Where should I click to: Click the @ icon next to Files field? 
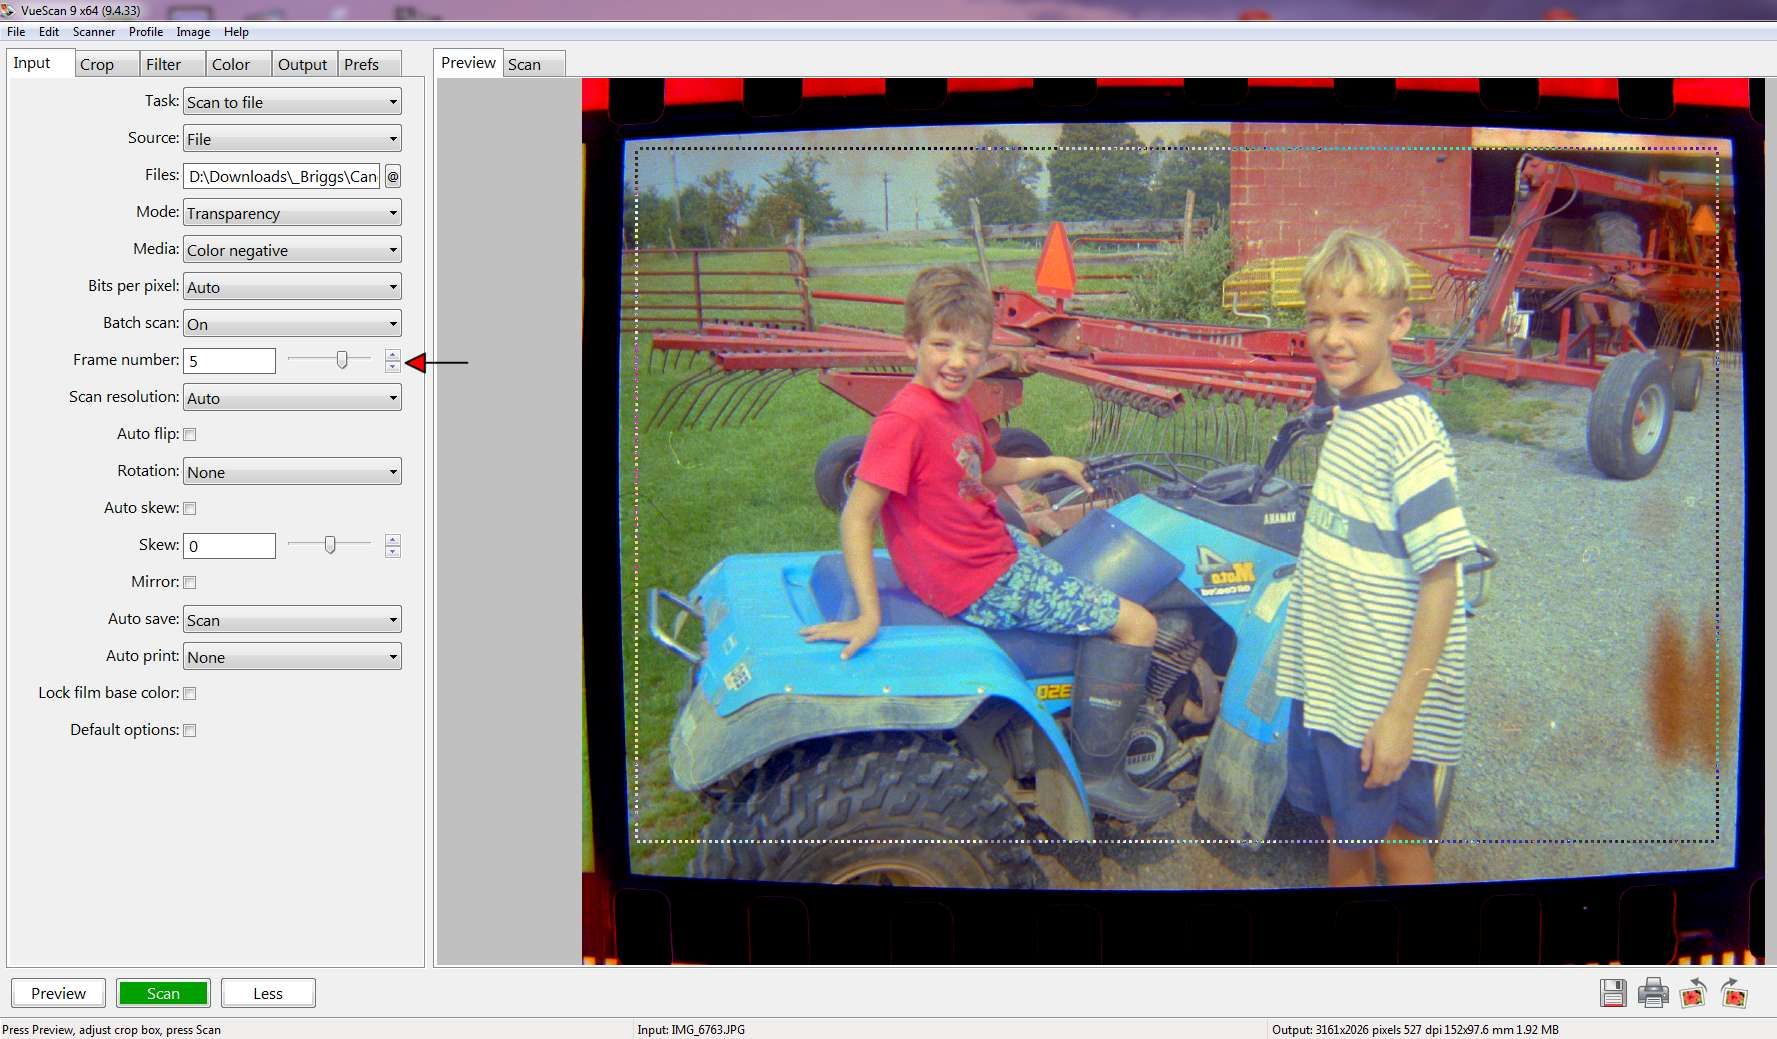(x=392, y=176)
